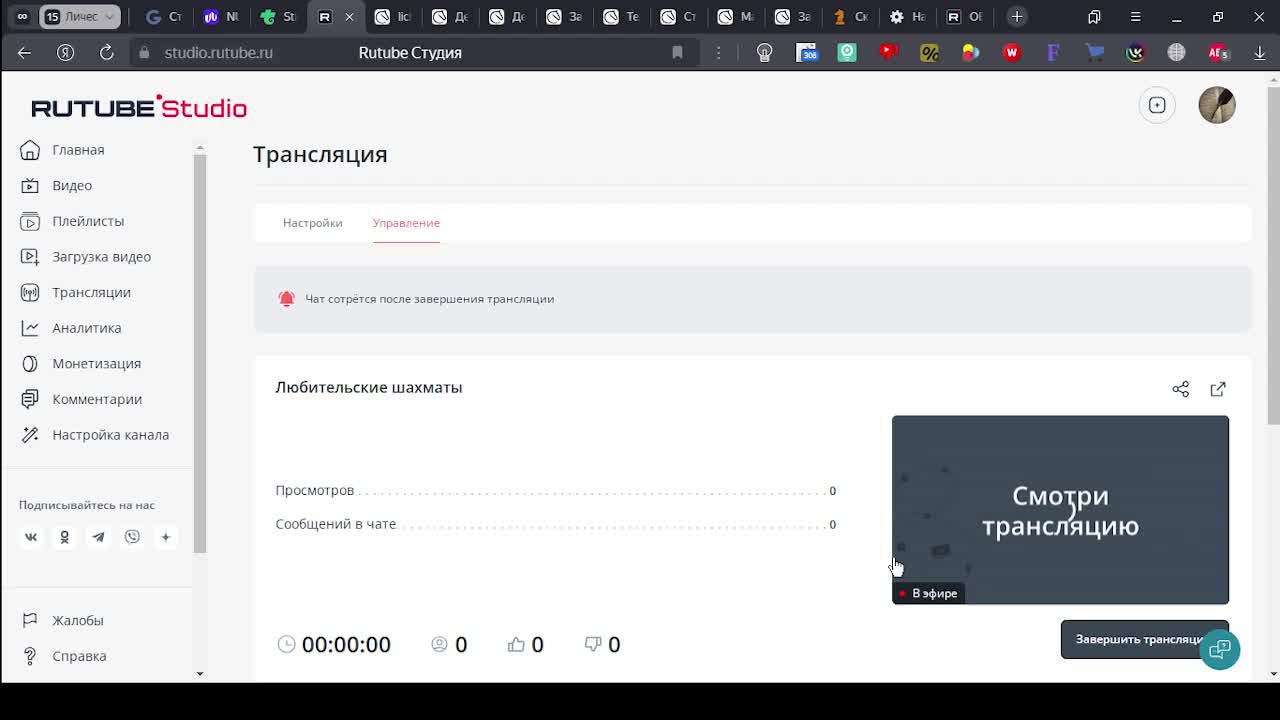Image resolution: width=1280 pixels, height=720 pixels.
Task: Click the Odnoklassniki social icon
Action: pyautogui.click(x=64, y=537)
